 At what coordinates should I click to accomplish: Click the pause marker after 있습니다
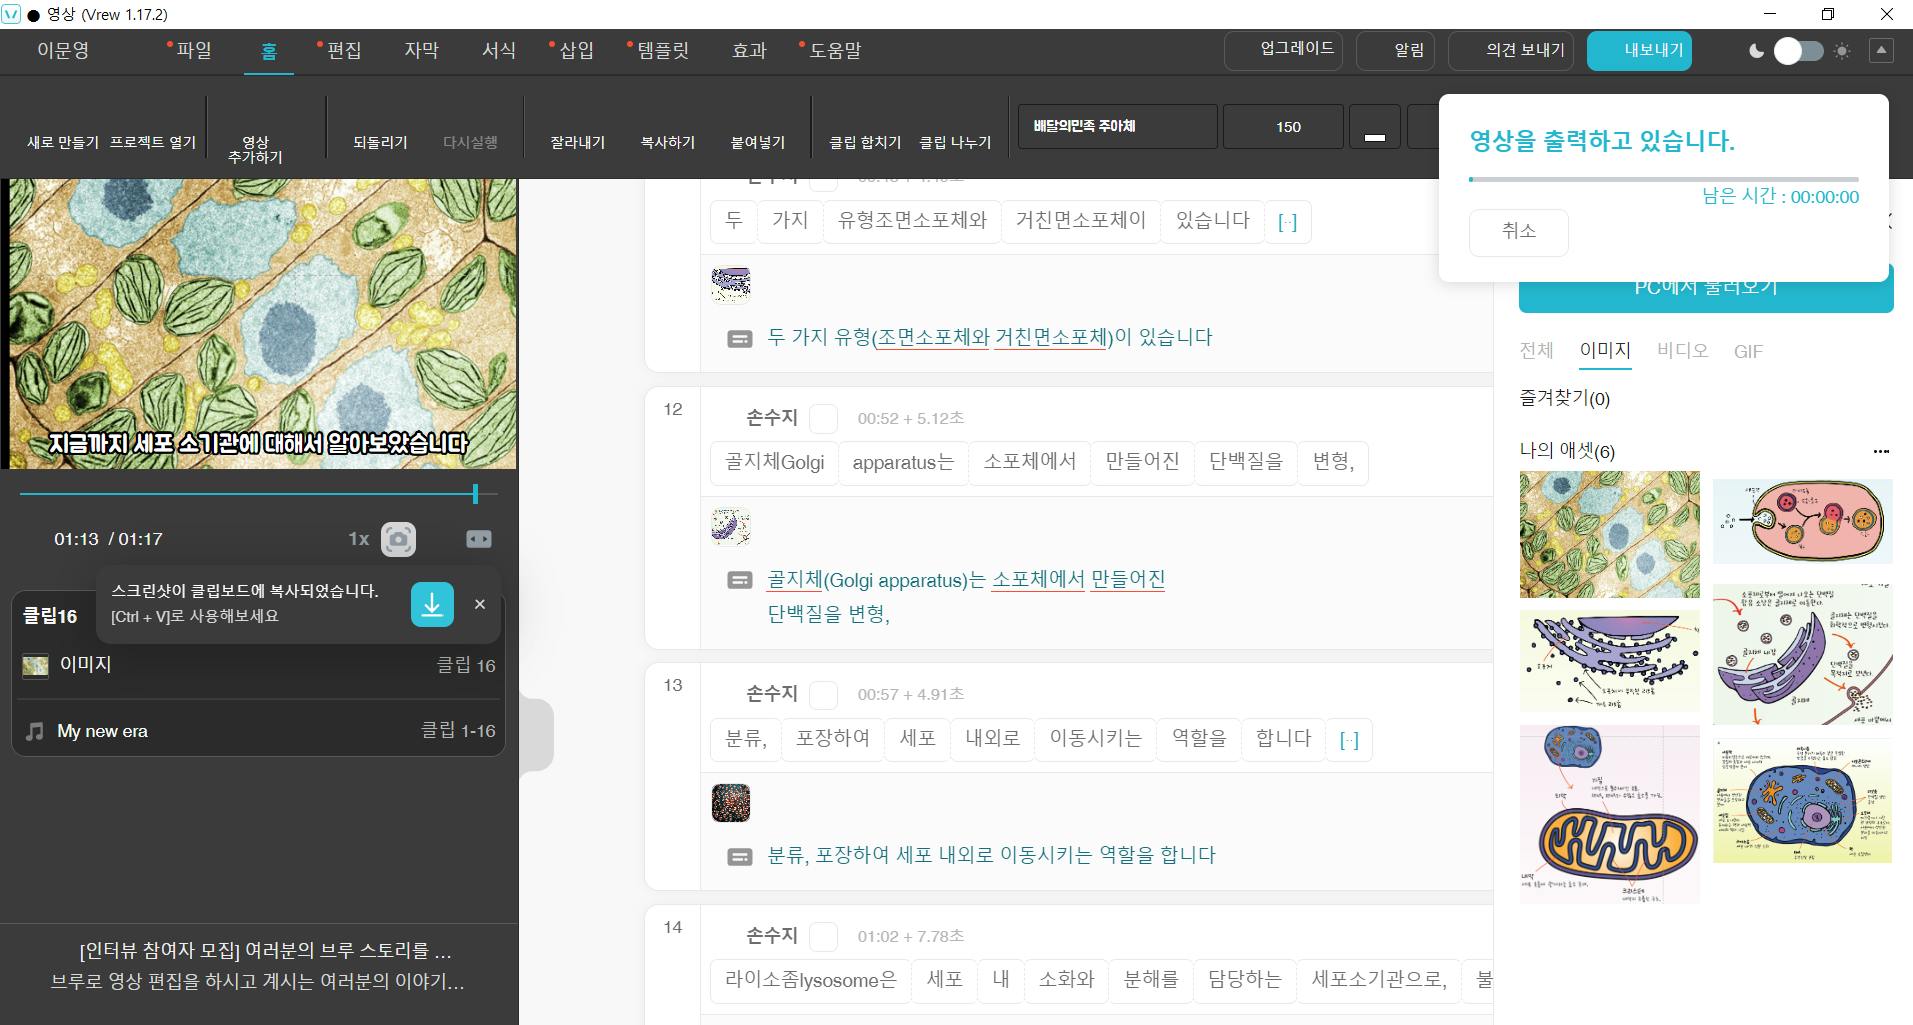click(x=1288, y=222)
